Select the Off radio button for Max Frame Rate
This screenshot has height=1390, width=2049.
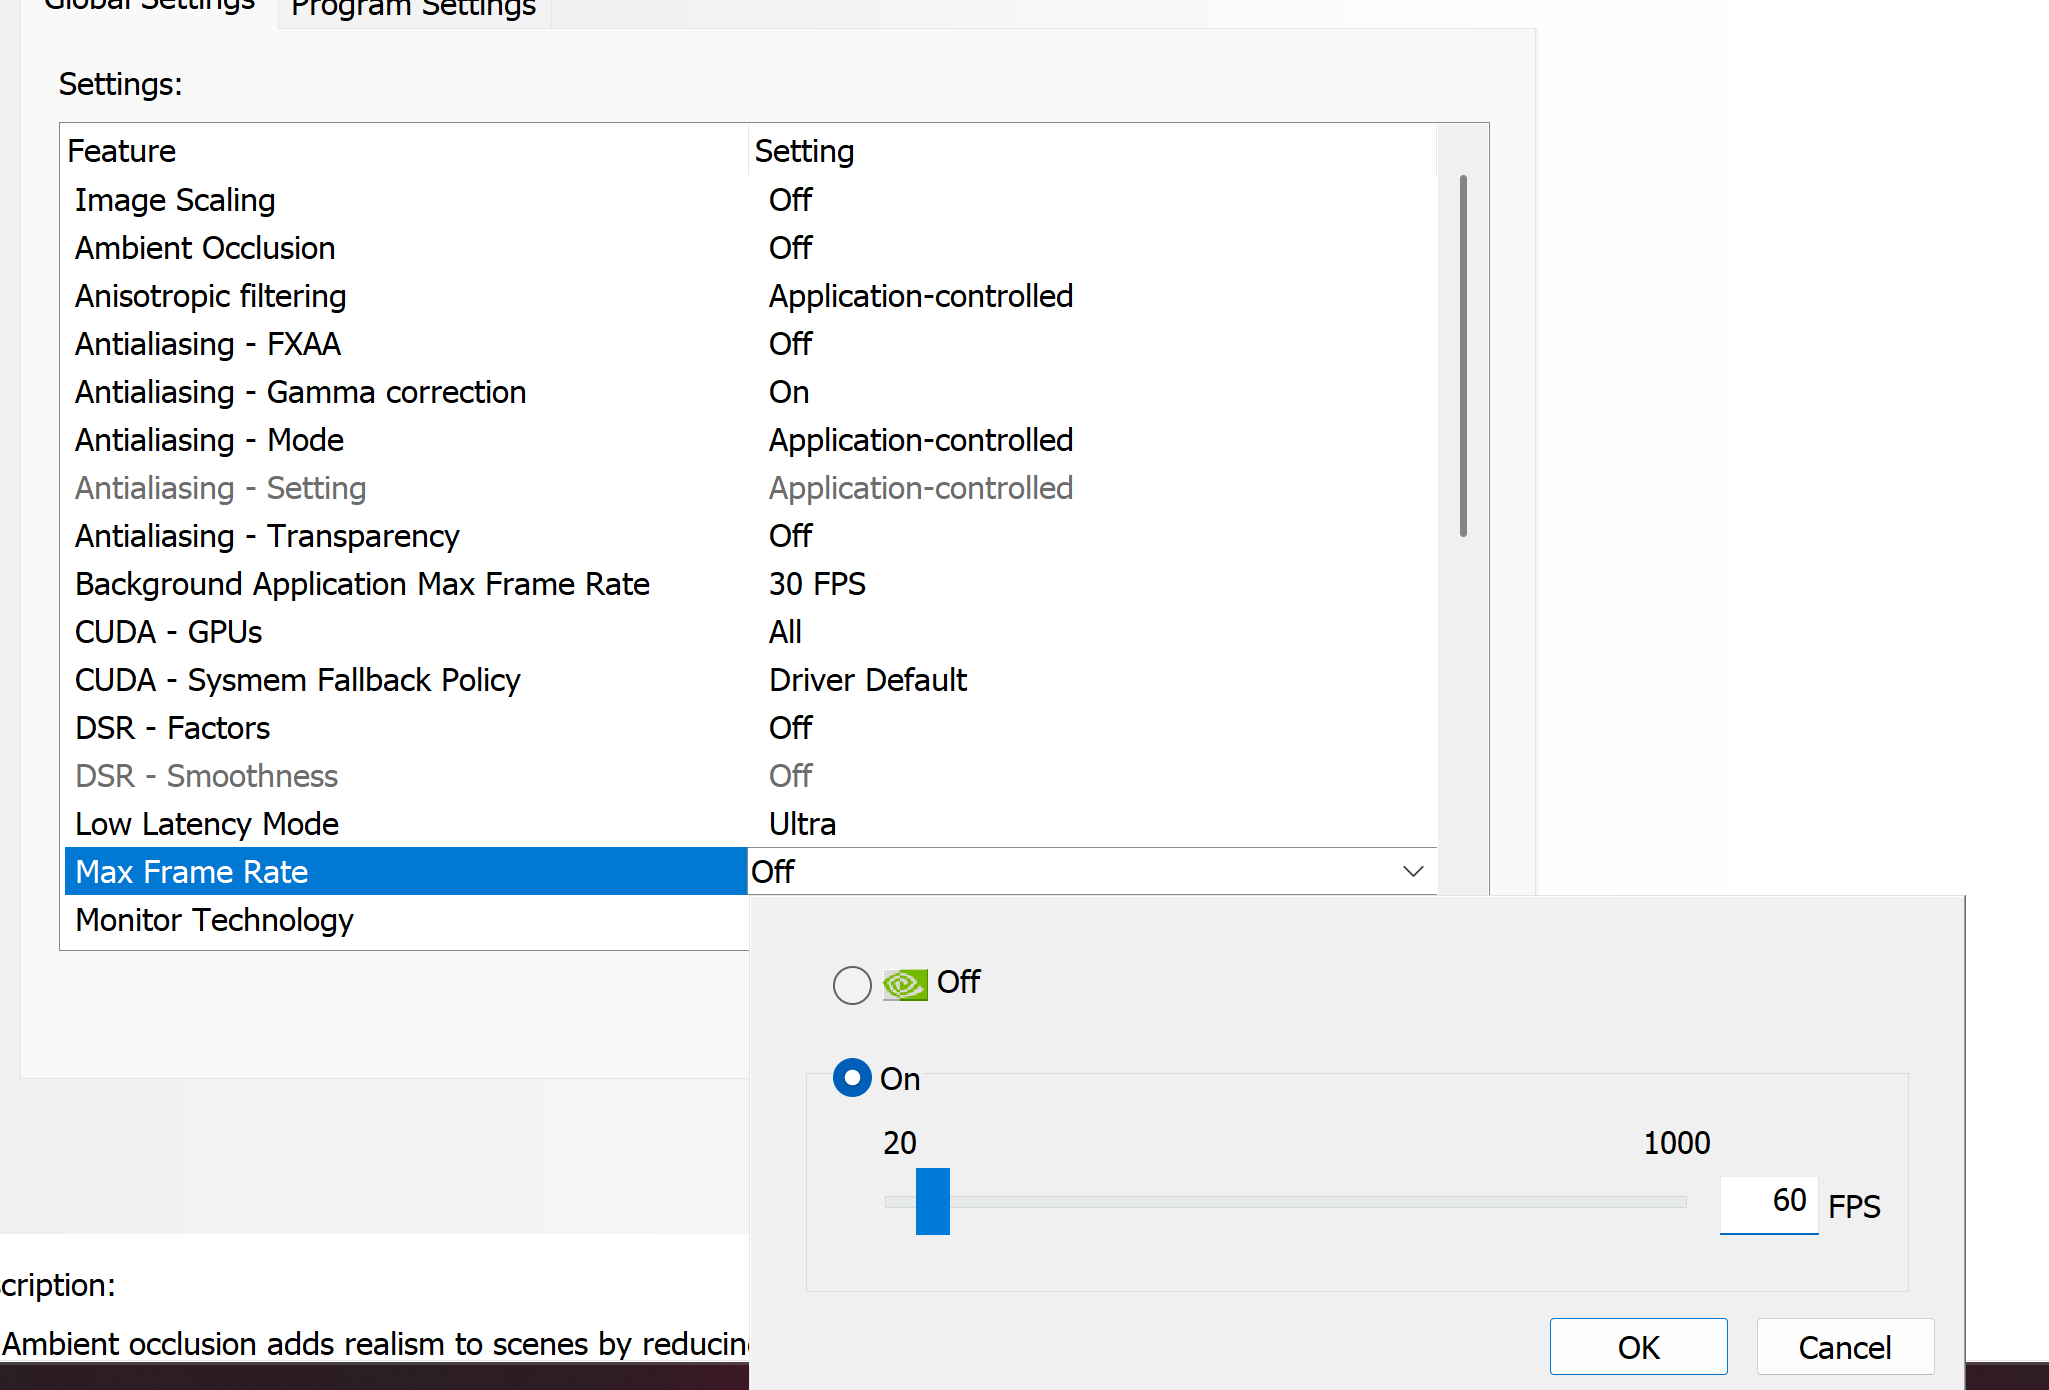[852, 985]
